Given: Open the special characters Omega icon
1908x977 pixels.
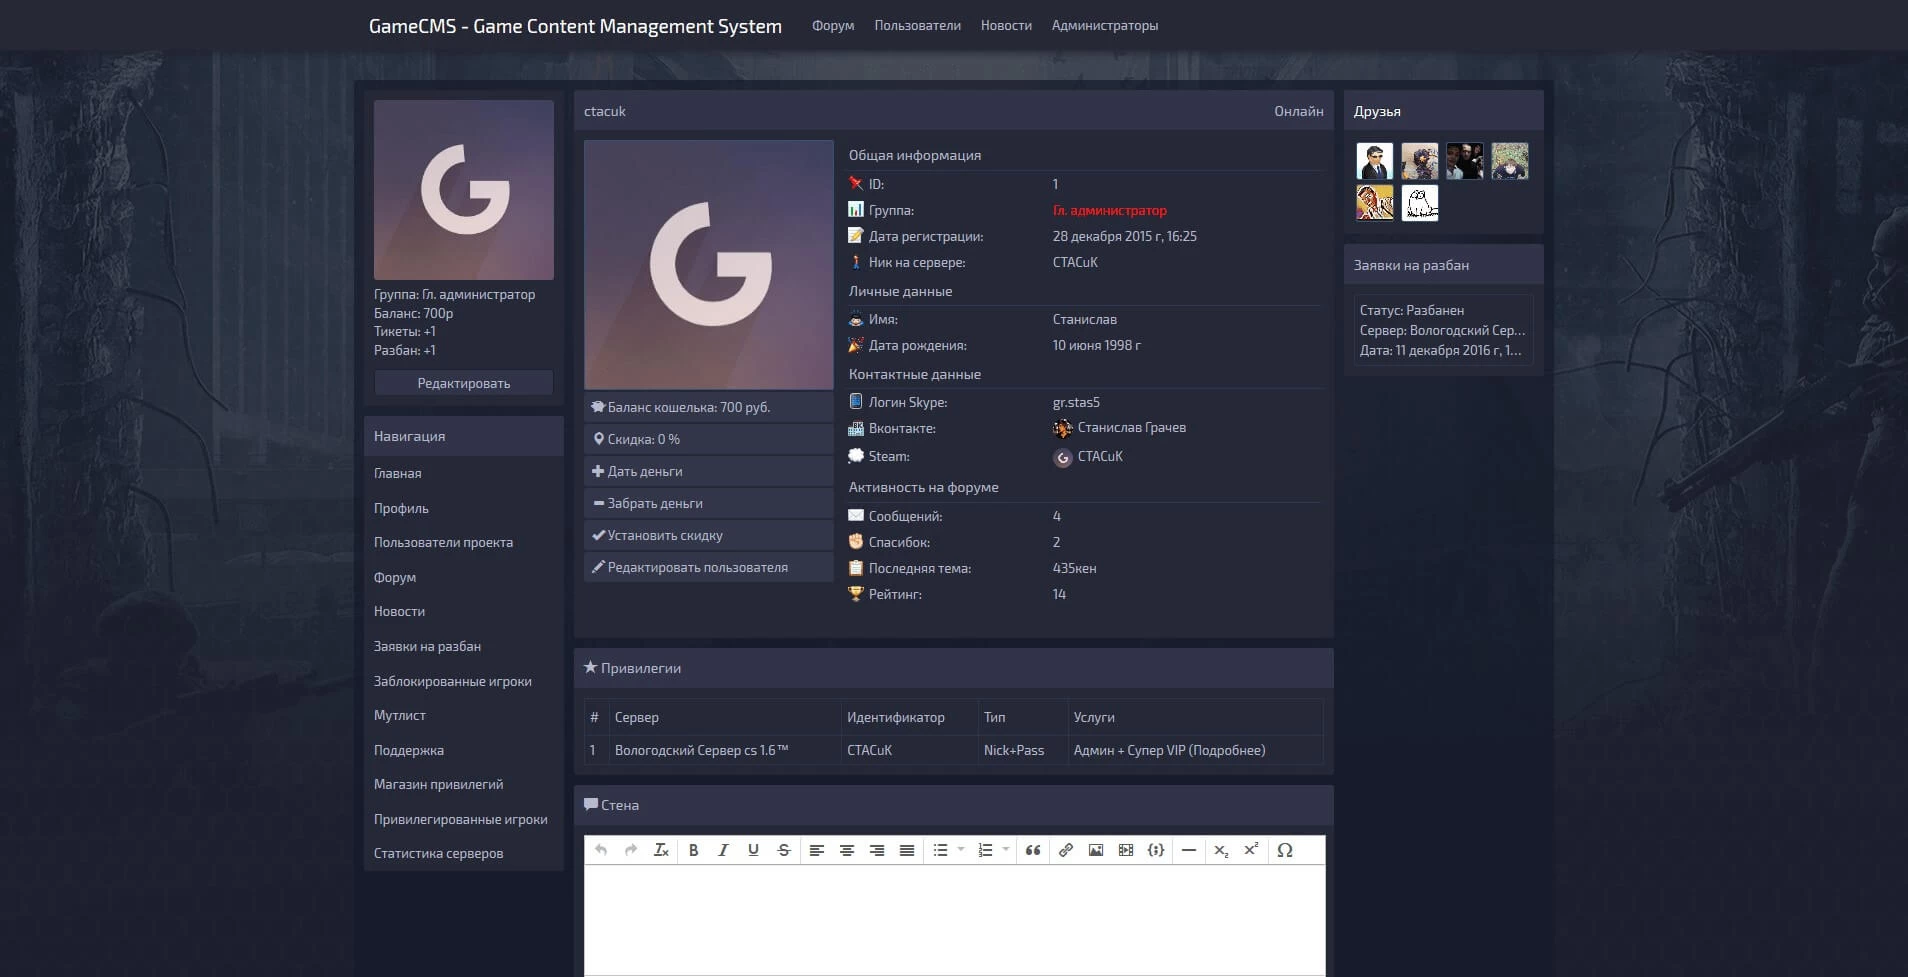Looking at the screenshot, I should (1285, 850).
